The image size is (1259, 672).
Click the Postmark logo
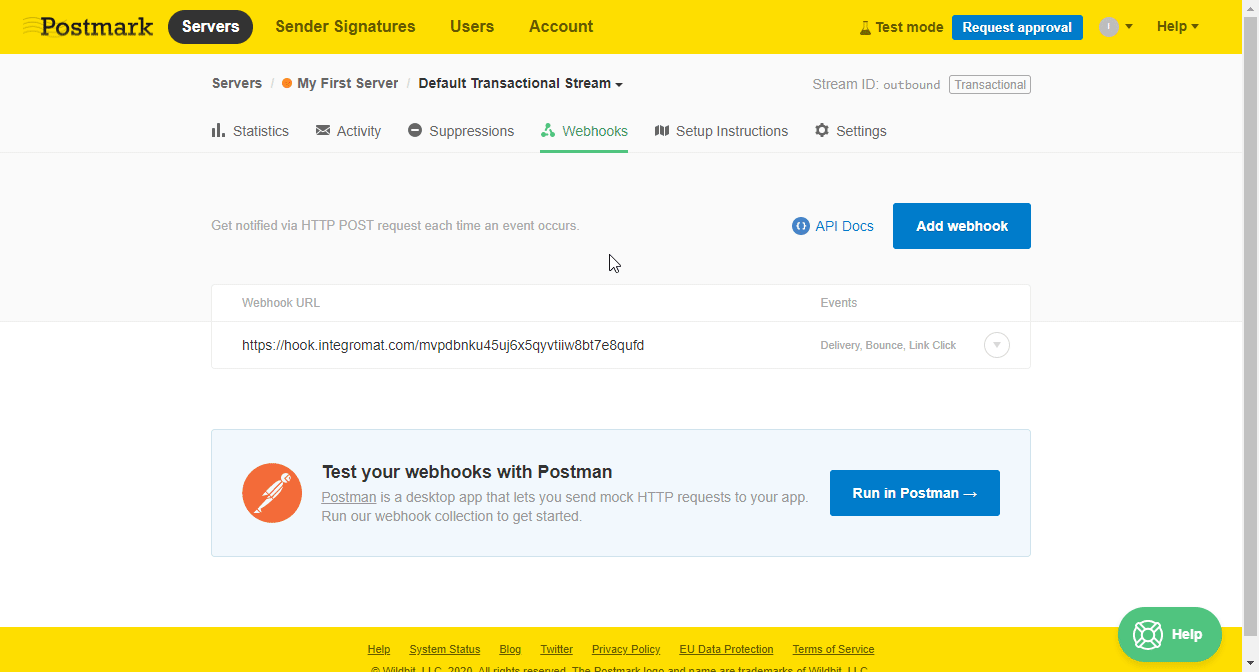(88, 26)
